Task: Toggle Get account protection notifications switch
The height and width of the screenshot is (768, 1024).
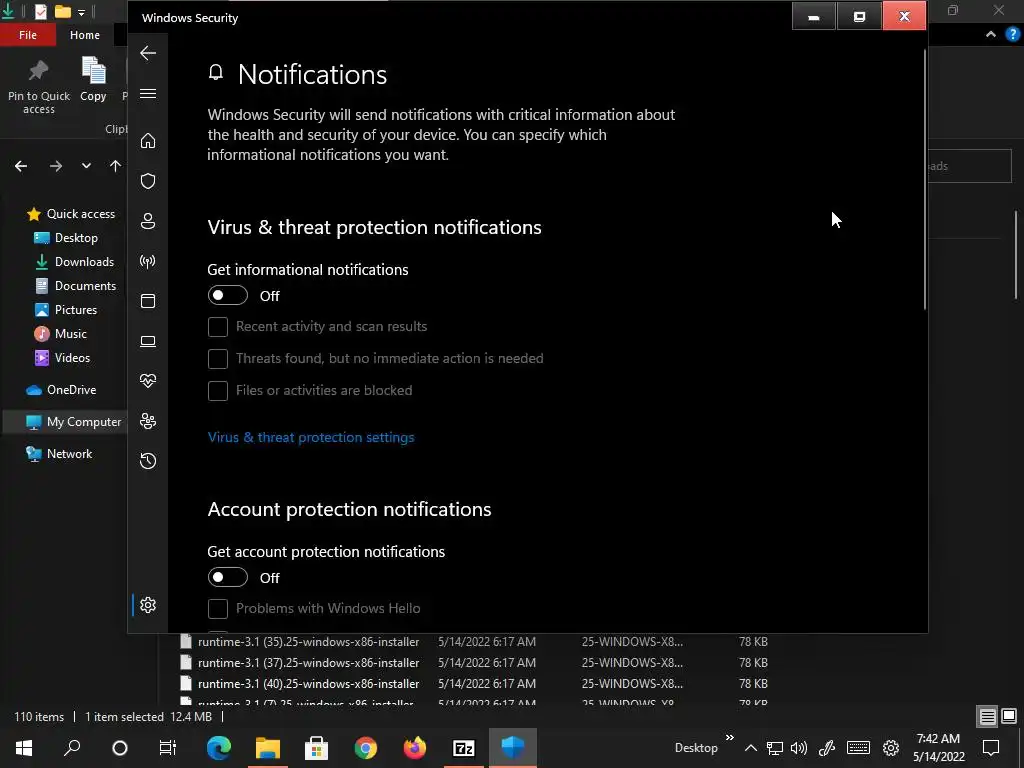Action: [x=228, y=577]
